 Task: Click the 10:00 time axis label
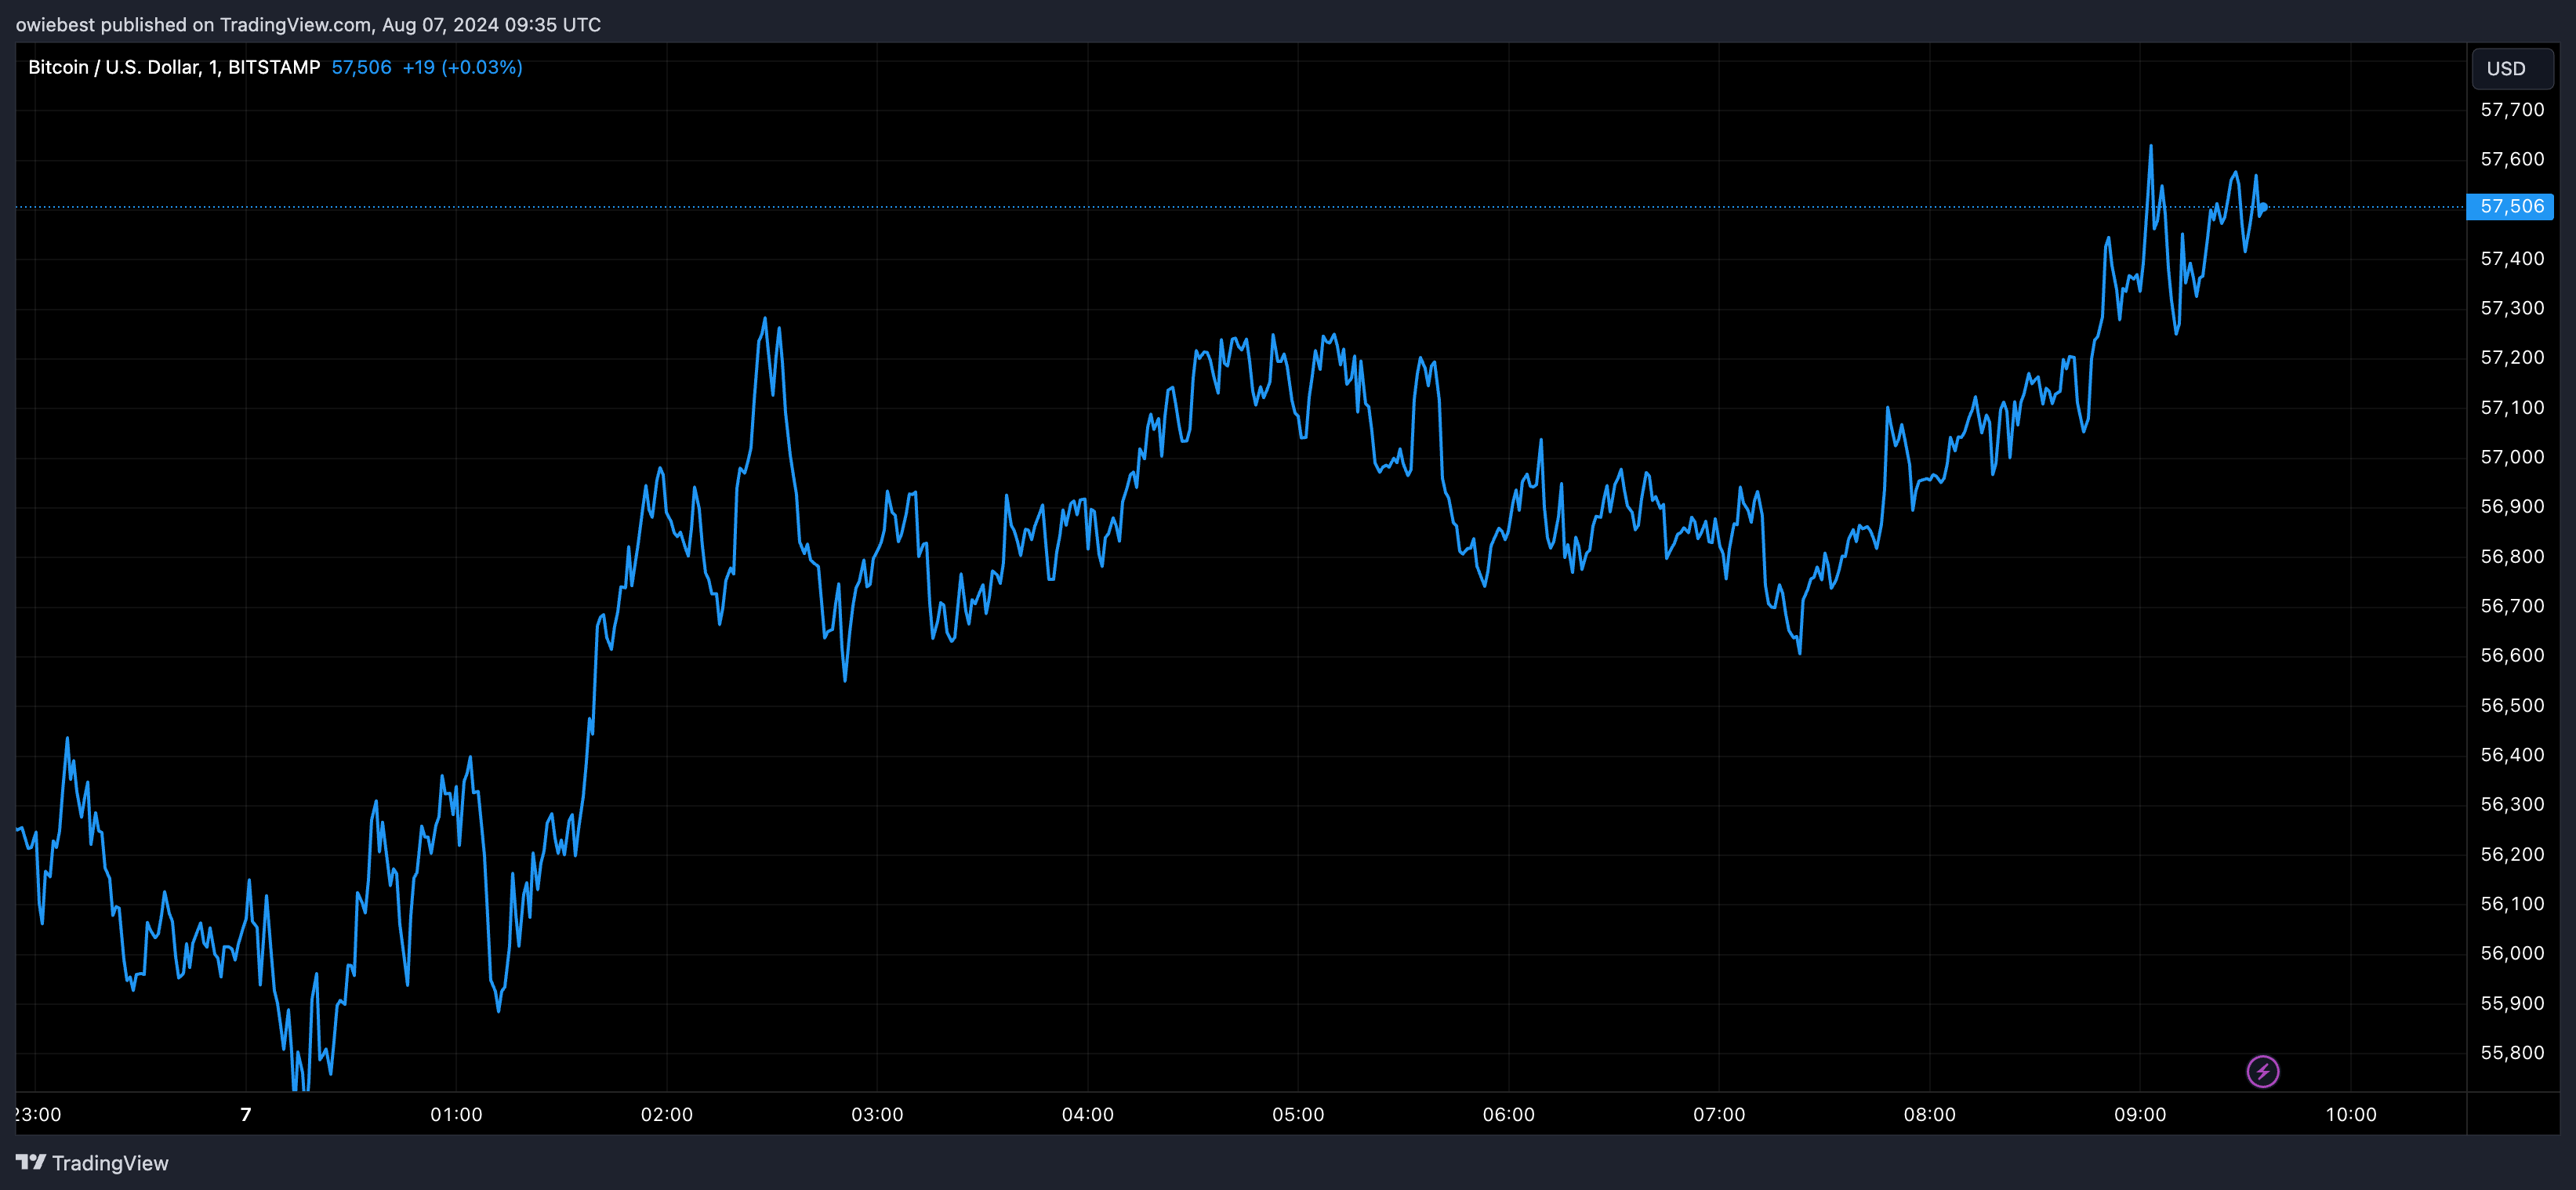click(2351, 1115)
